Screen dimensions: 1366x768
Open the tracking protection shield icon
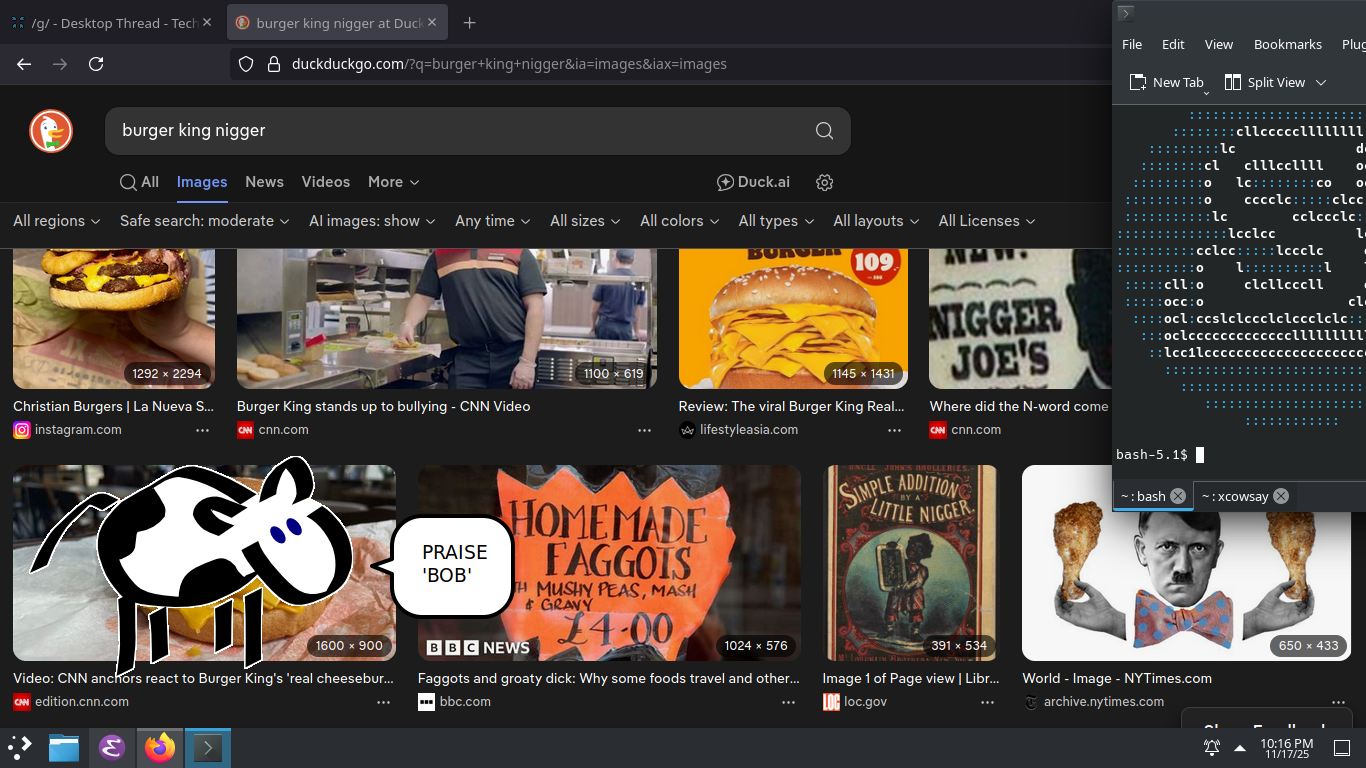pyautogui.click(x=246, y=64)
